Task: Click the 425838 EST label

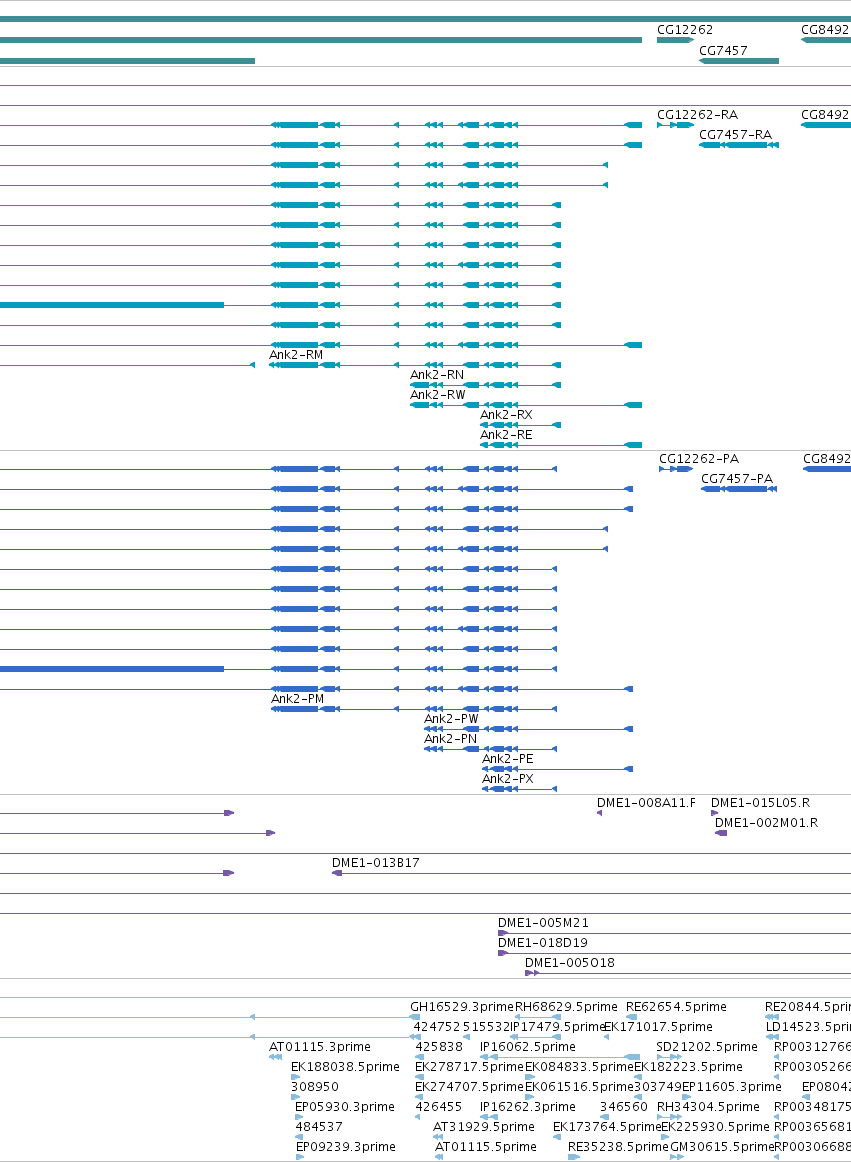Action: pos(439,1046)
